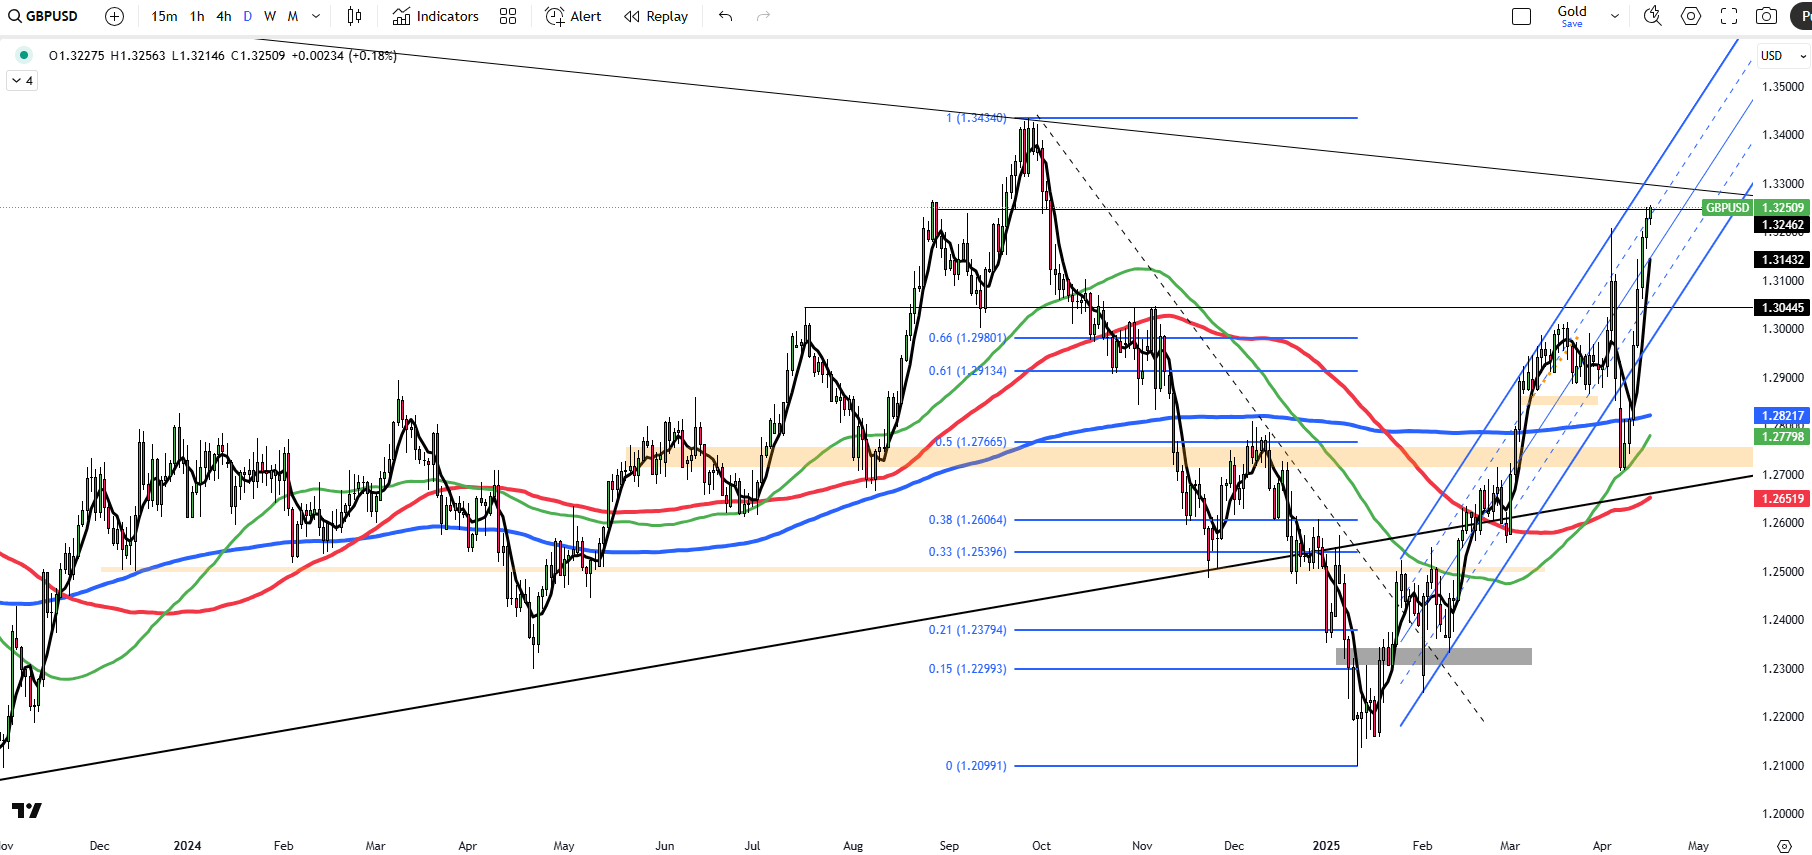Screen dimensions: 1812x855
Task: Take a chart snapshot with the camera icon
Action: (x=1767, y=16)
